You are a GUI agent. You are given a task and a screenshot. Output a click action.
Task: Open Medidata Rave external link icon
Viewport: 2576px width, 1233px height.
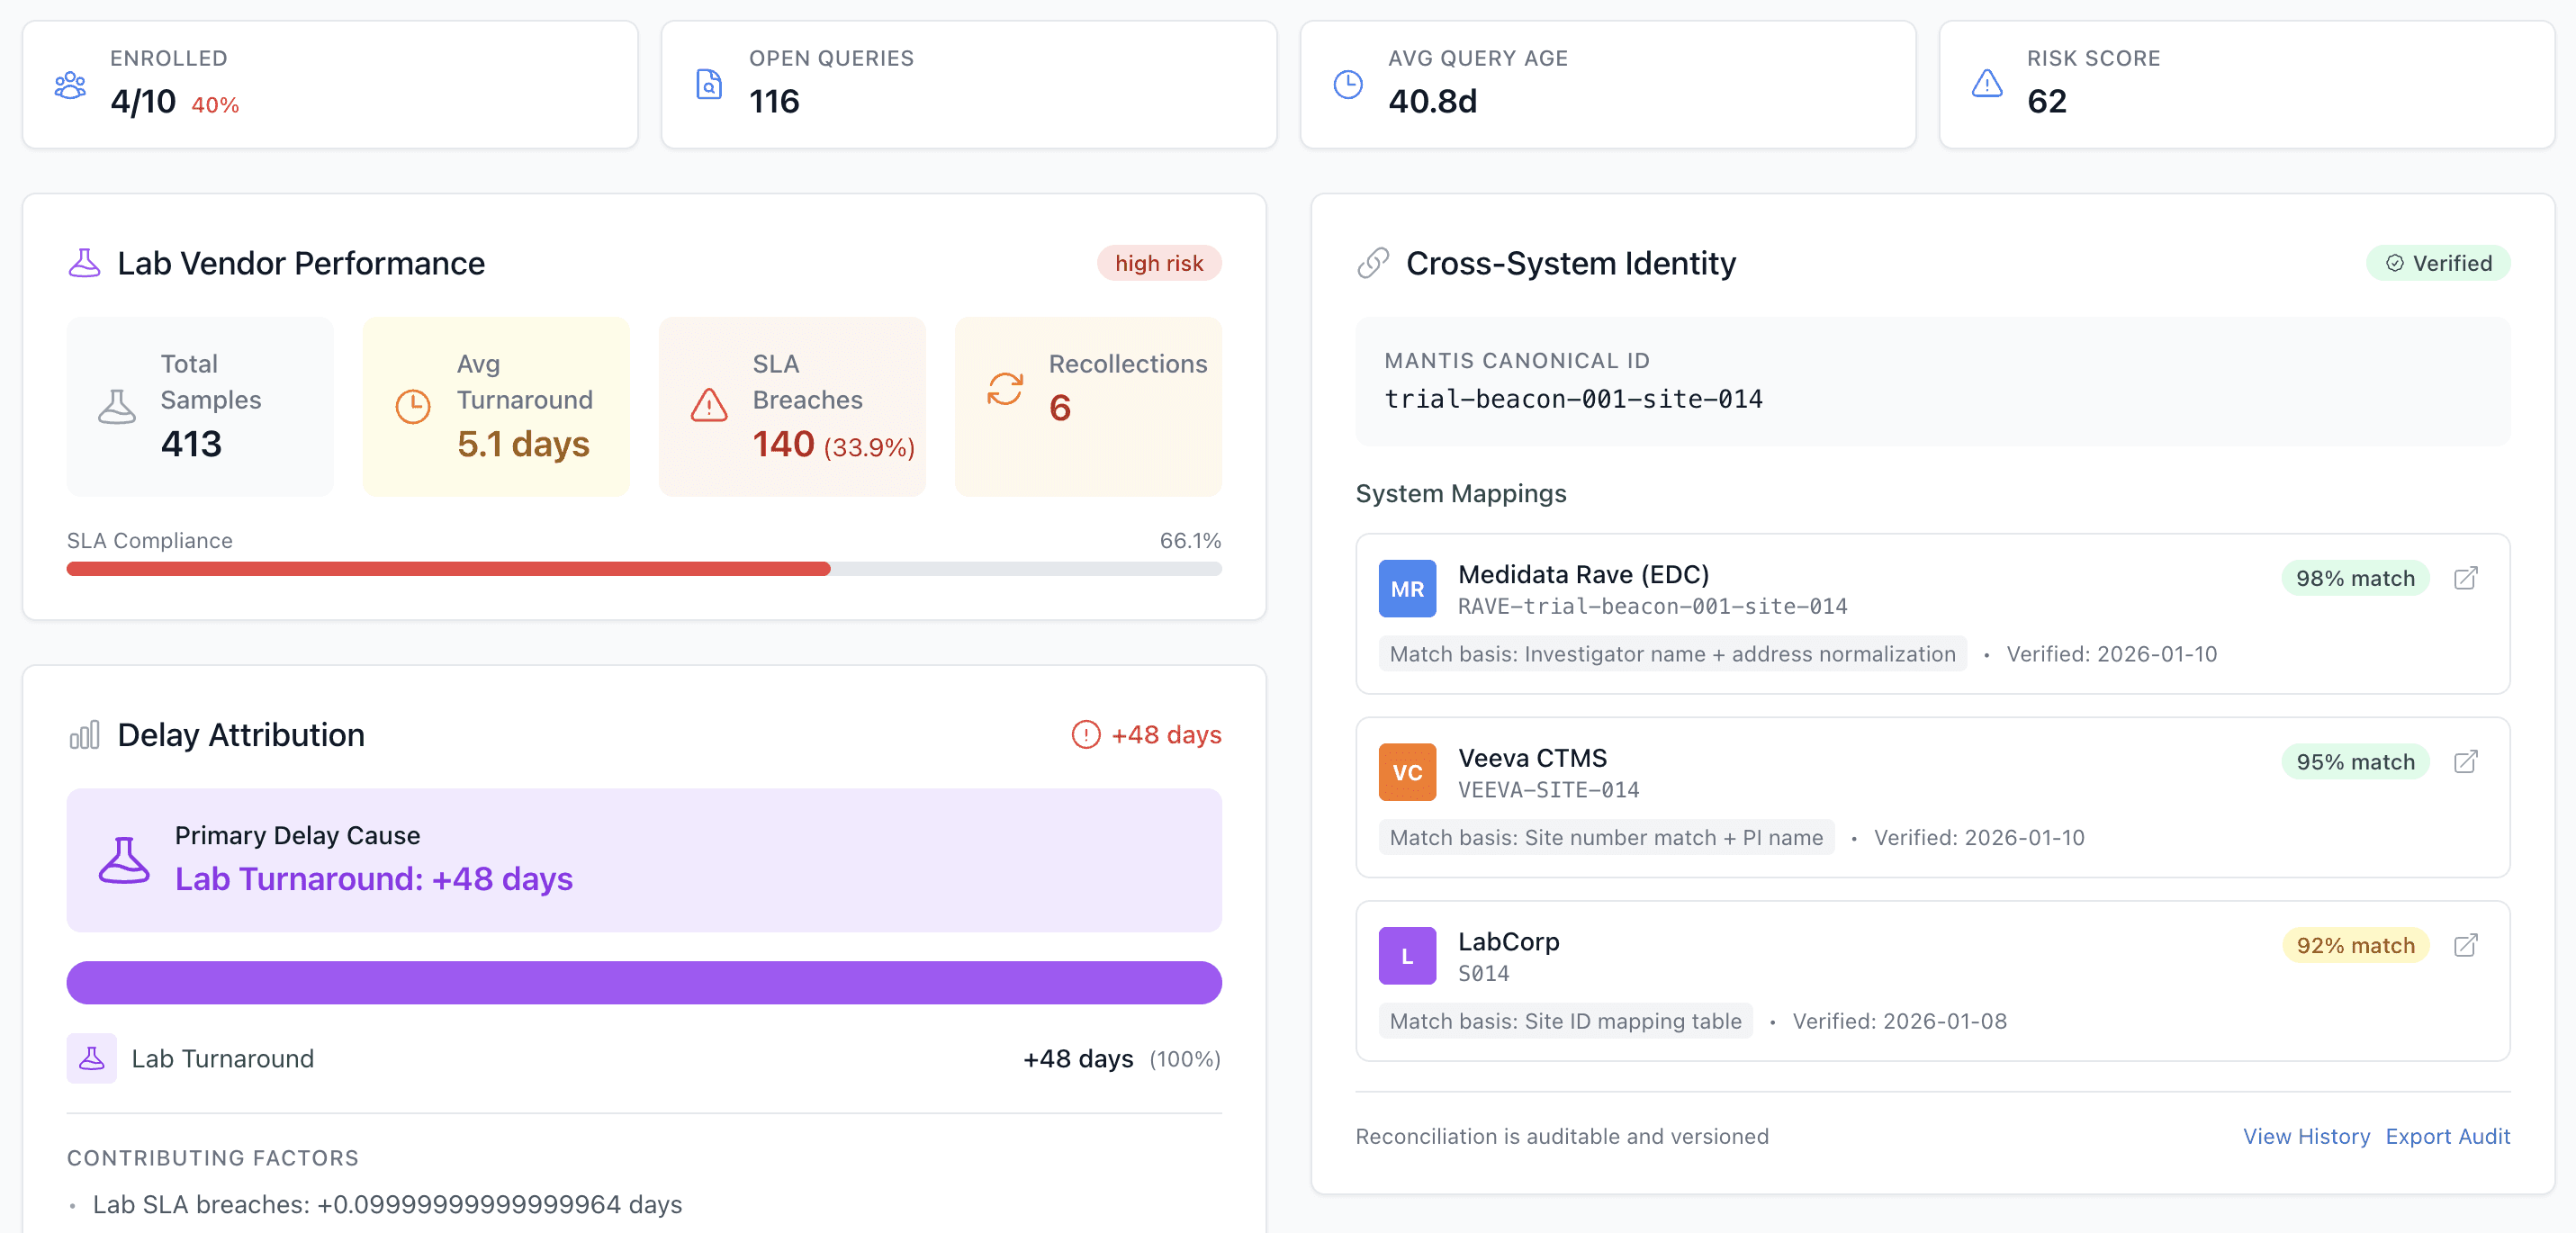pos(2465,578)
